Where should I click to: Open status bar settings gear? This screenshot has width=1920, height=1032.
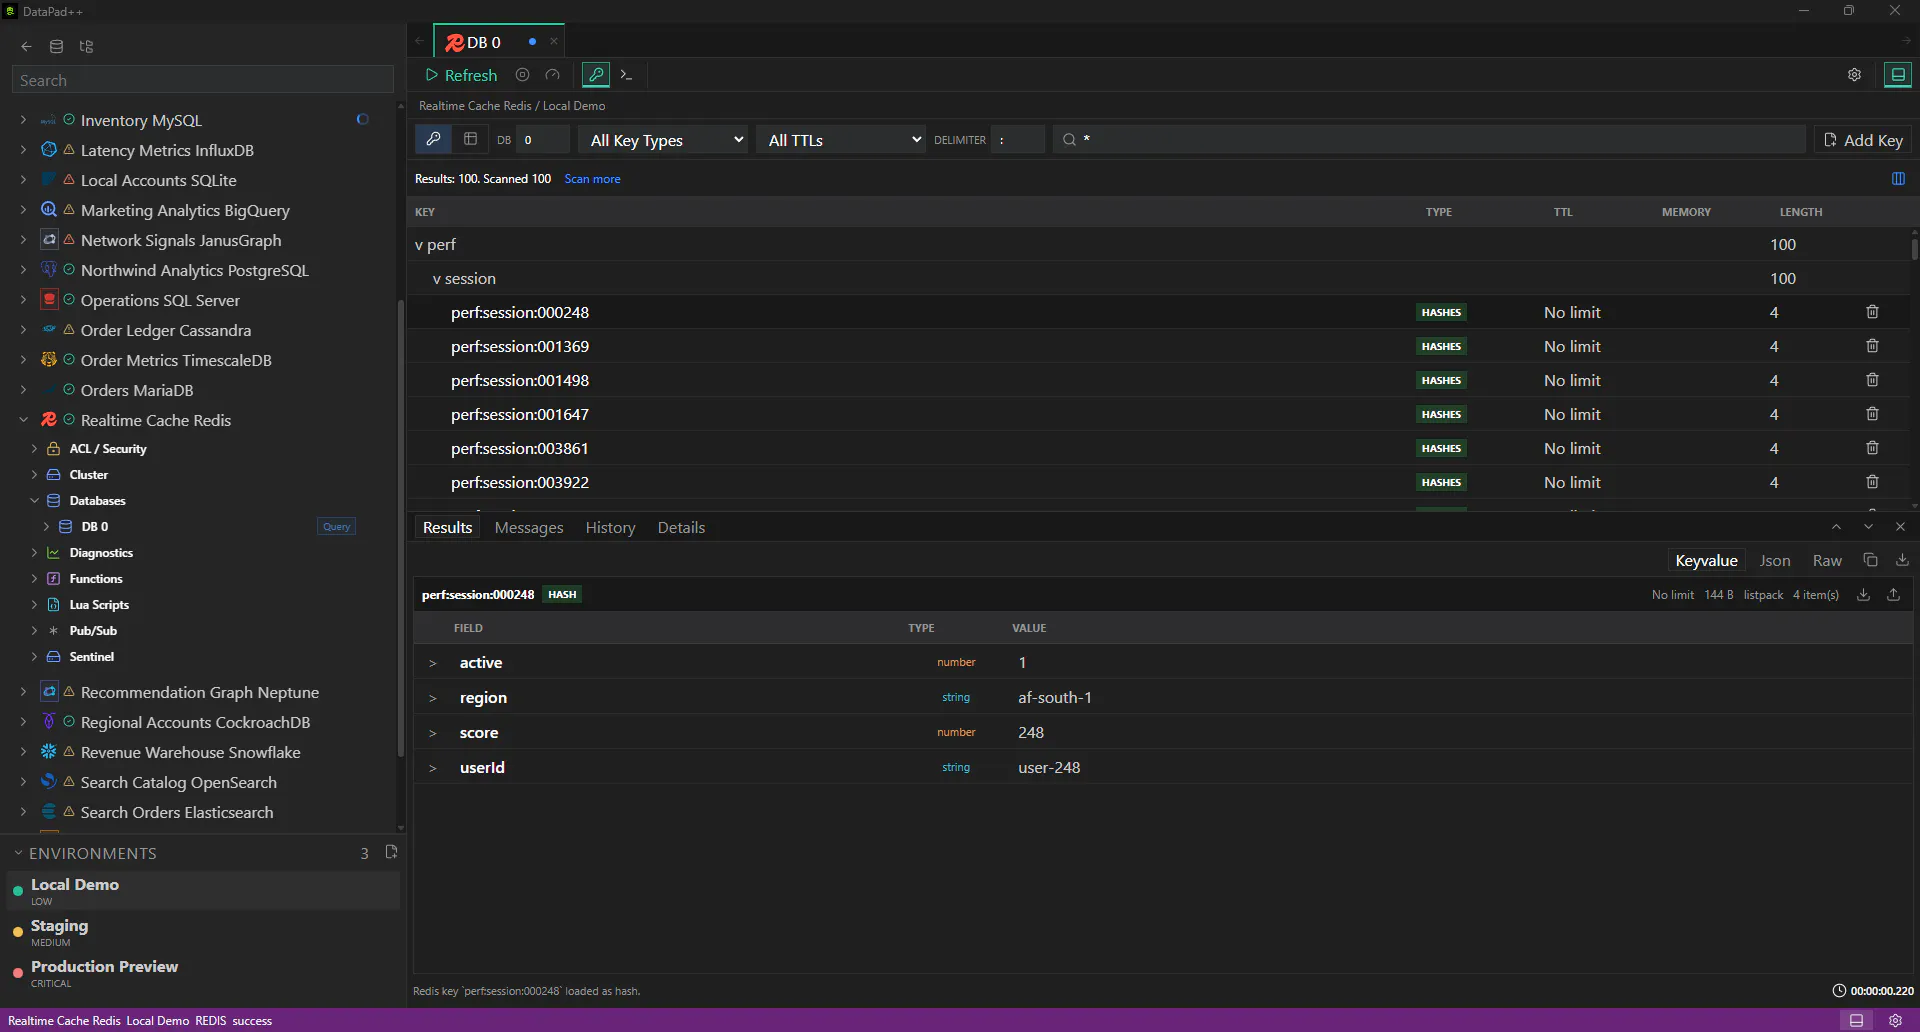[1895, 1020]
